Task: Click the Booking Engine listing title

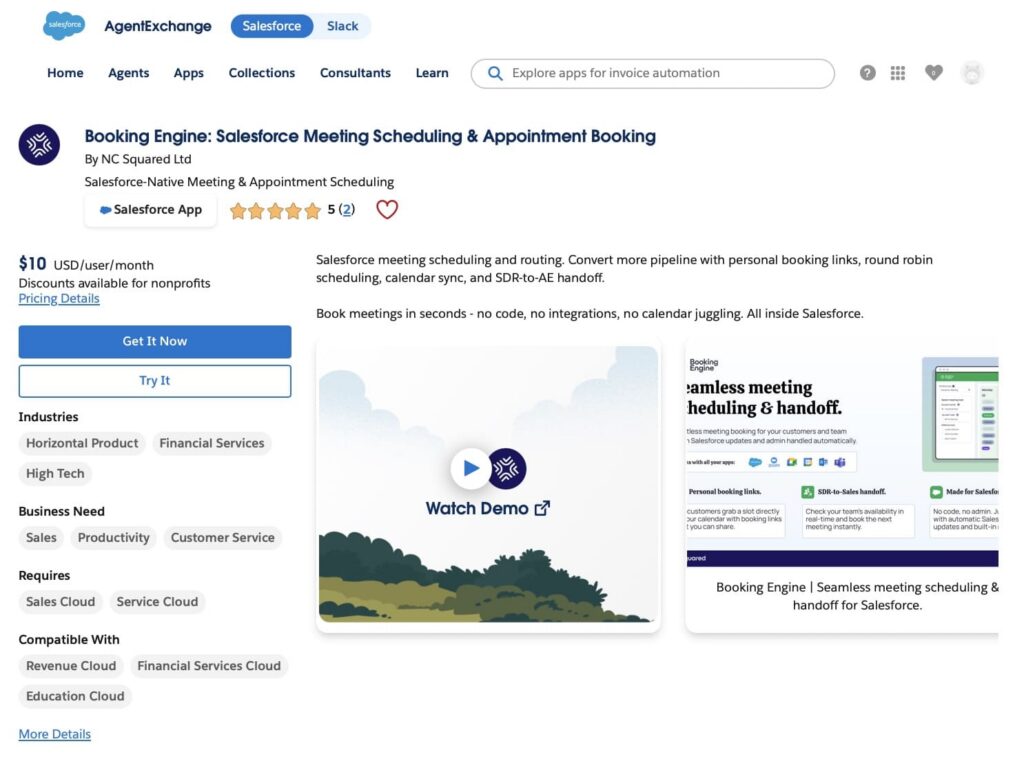Action: pos(370,137)
